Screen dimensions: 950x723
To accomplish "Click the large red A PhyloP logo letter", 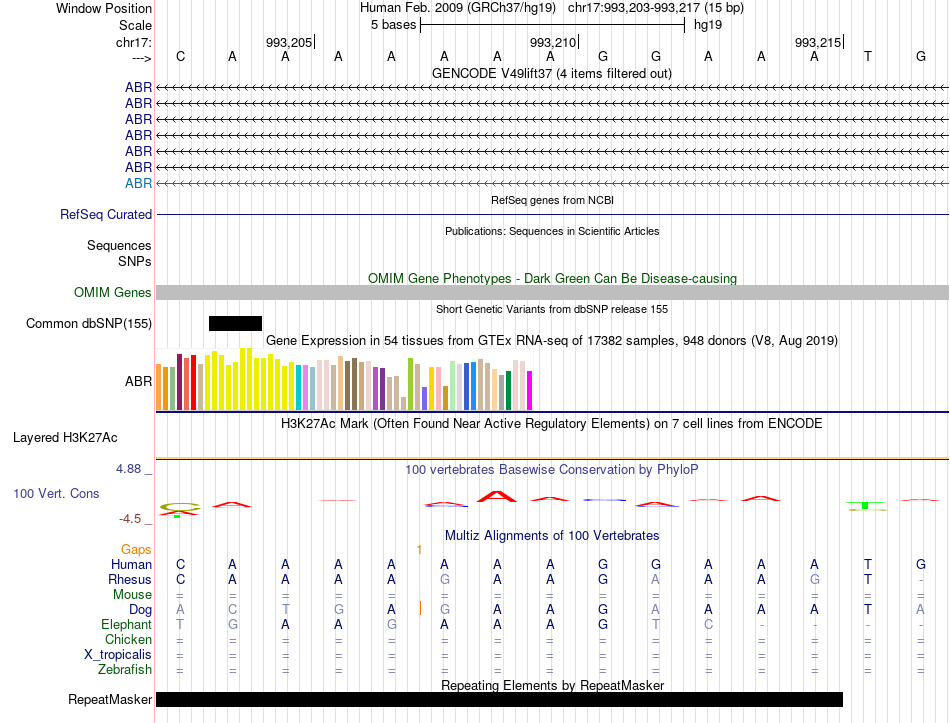I will (497, 496).
